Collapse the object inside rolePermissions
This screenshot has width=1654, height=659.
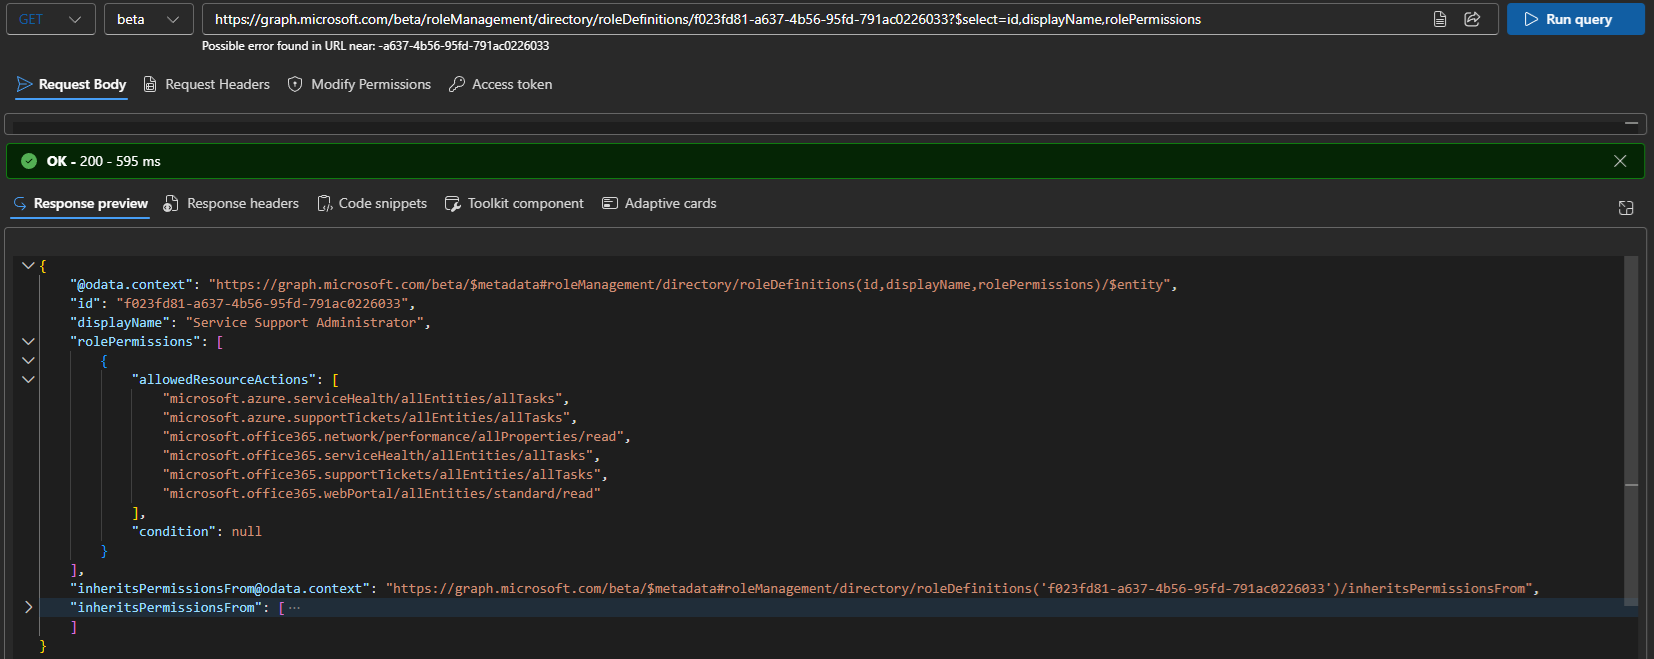(28, 361)
